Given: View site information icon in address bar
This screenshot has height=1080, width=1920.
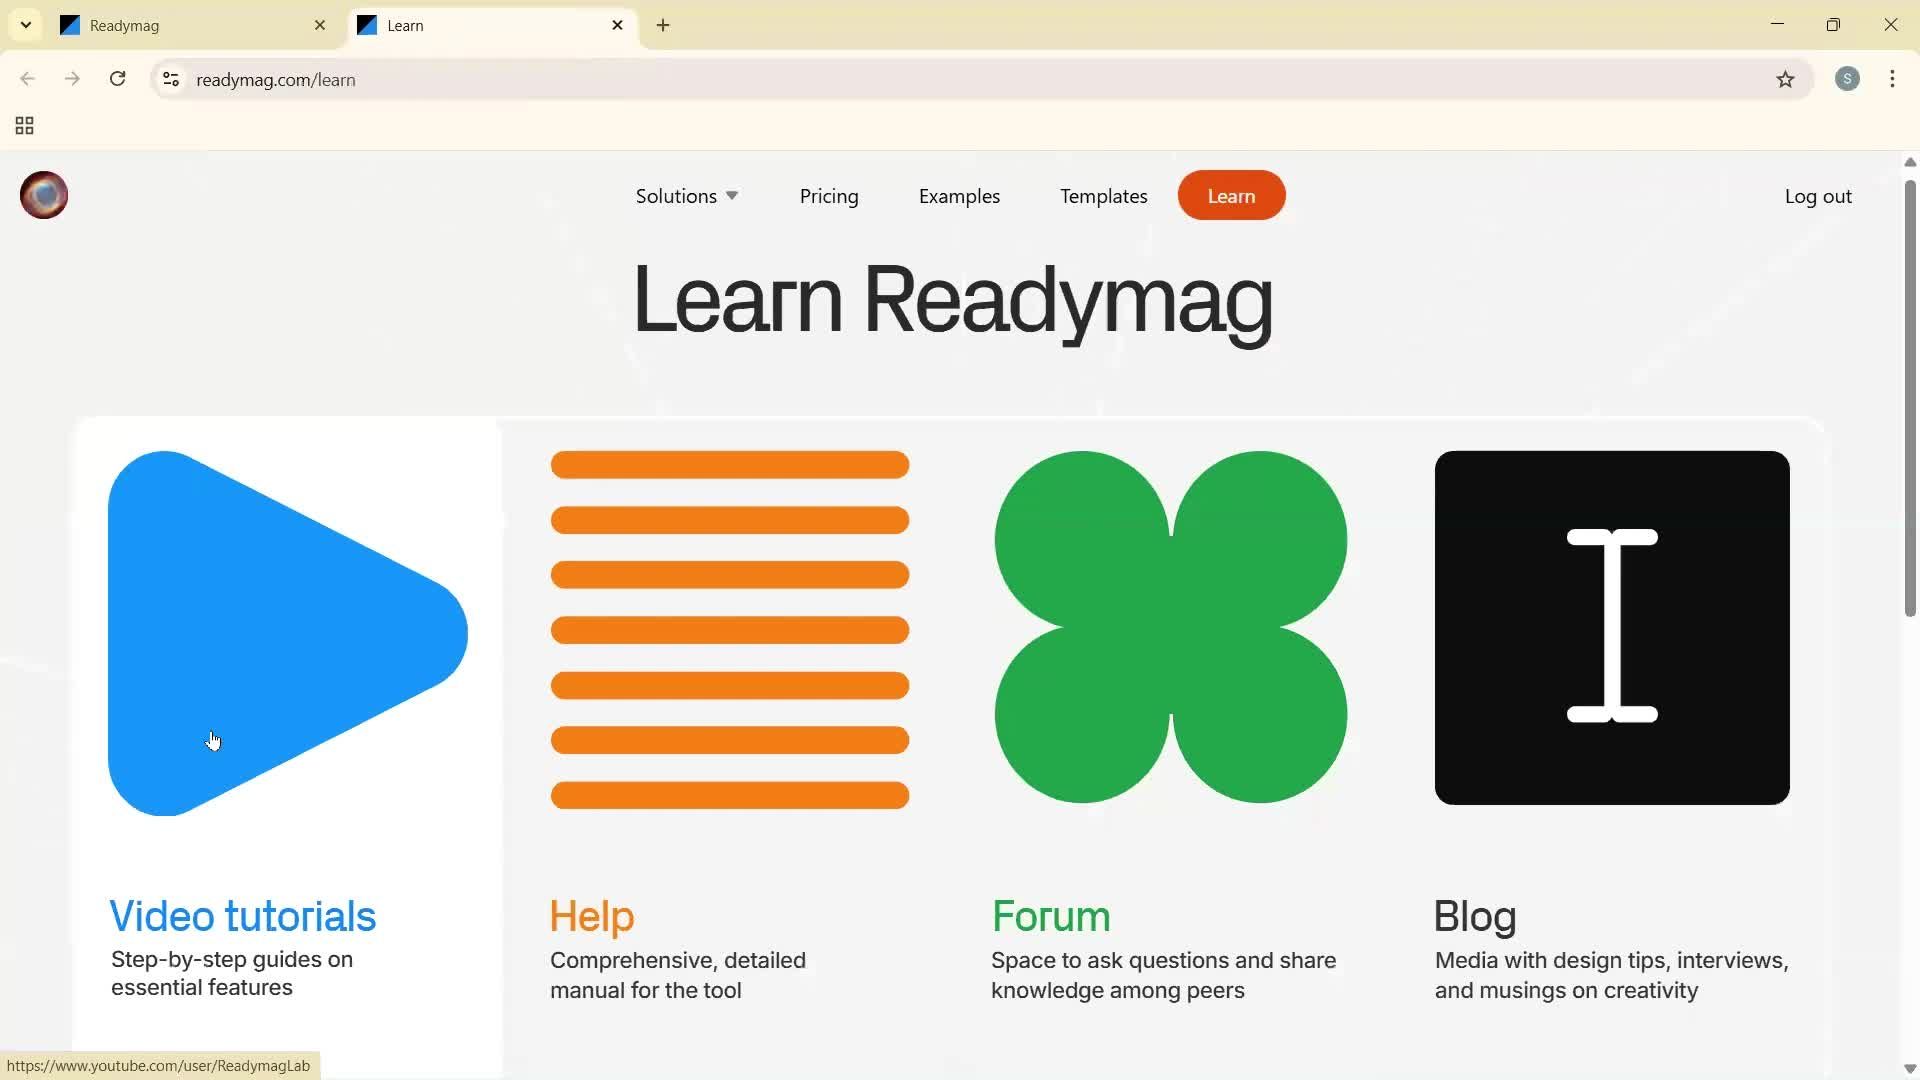Looking at the screenshot, I should (171, 80).
